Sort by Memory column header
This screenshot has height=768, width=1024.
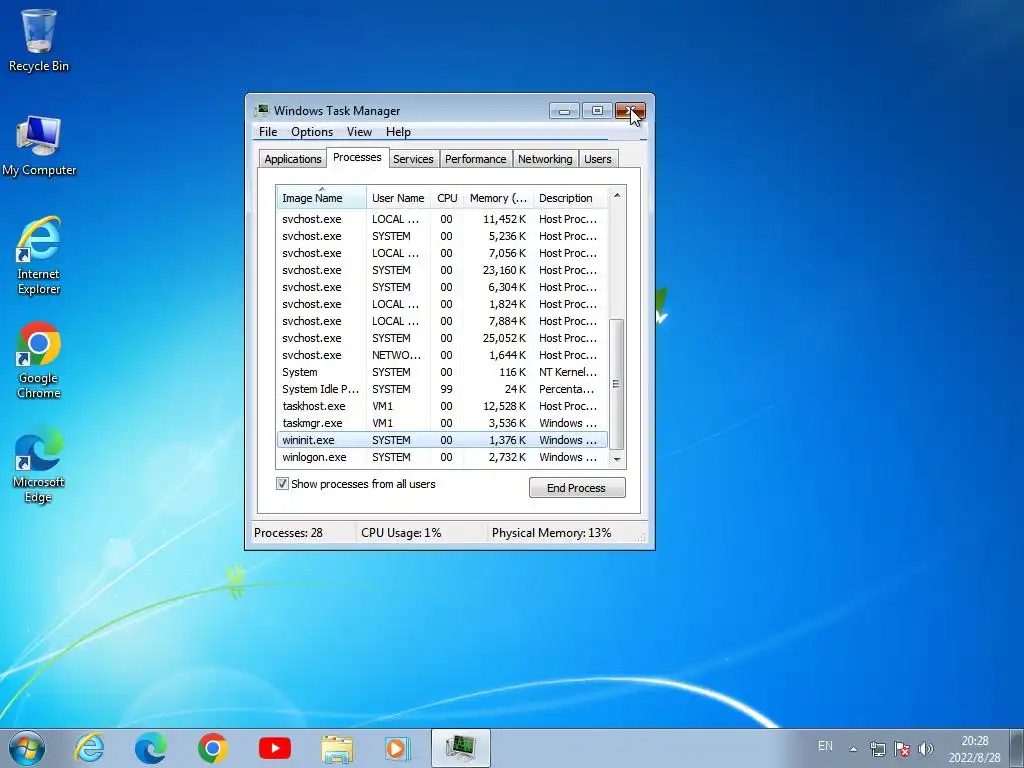[x=498, y=198]
